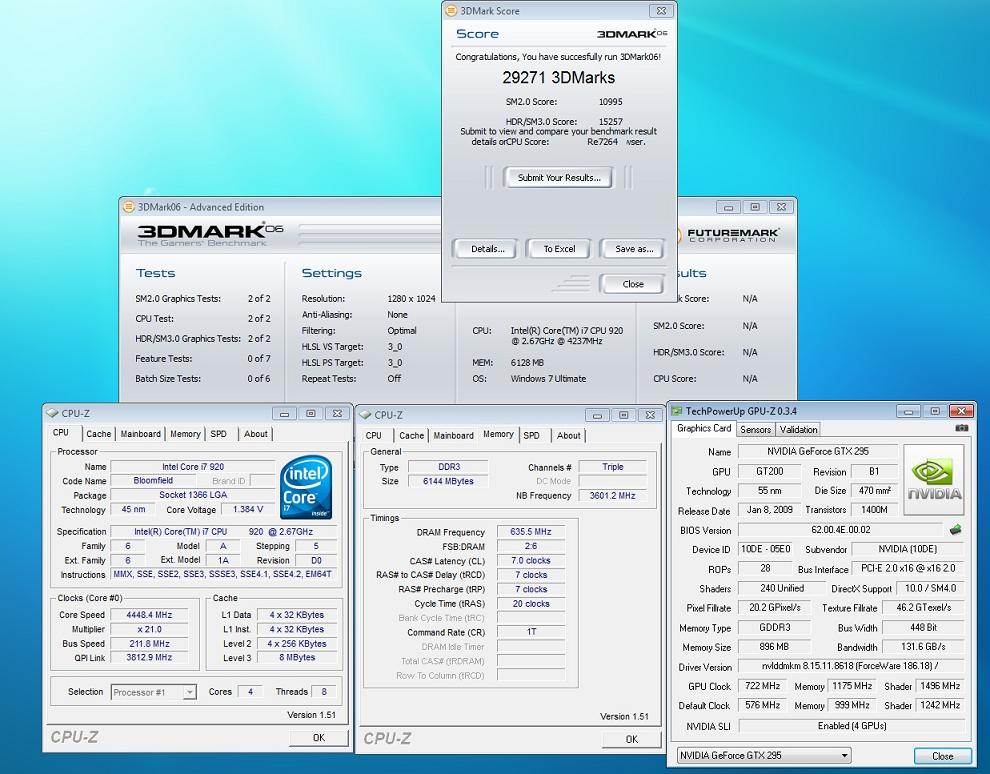Click the left CPU-Z window title icon

52,414
